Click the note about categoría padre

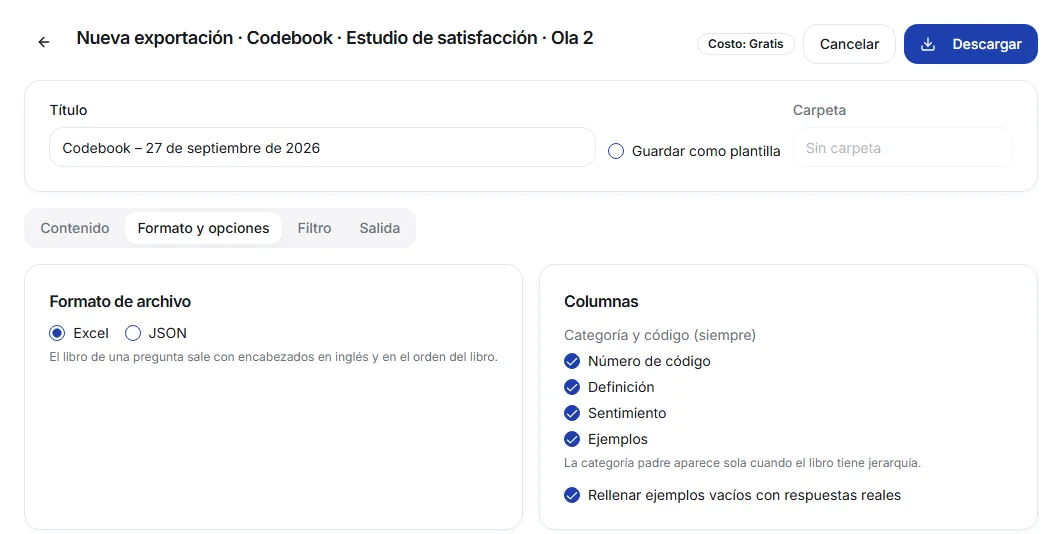(x=742, y=463)
